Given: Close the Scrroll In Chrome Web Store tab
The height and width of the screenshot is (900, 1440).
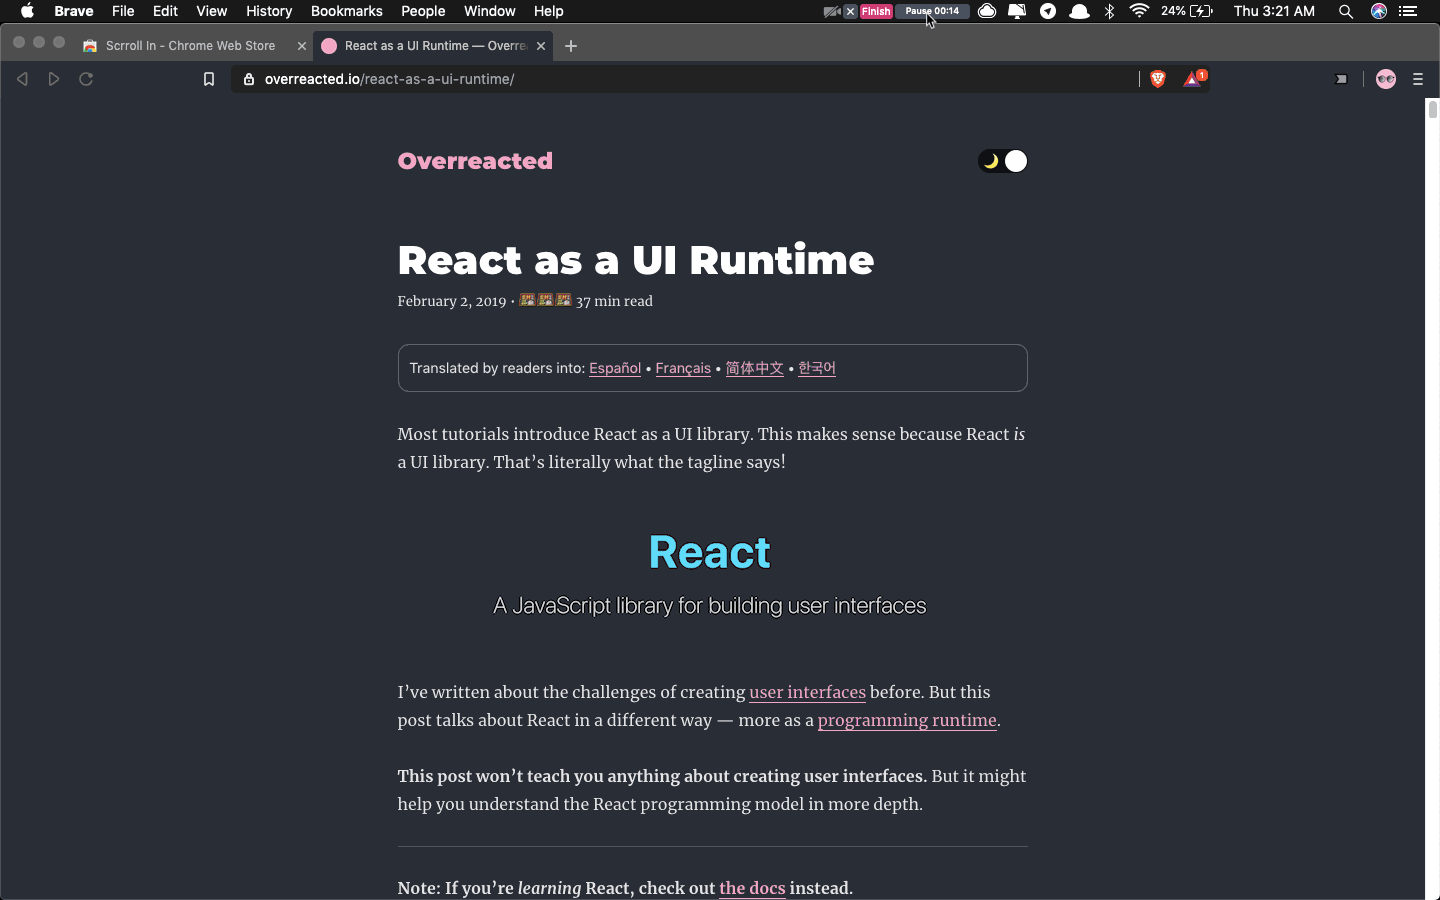Looking at the screenshot, I should tap(302, 46).
